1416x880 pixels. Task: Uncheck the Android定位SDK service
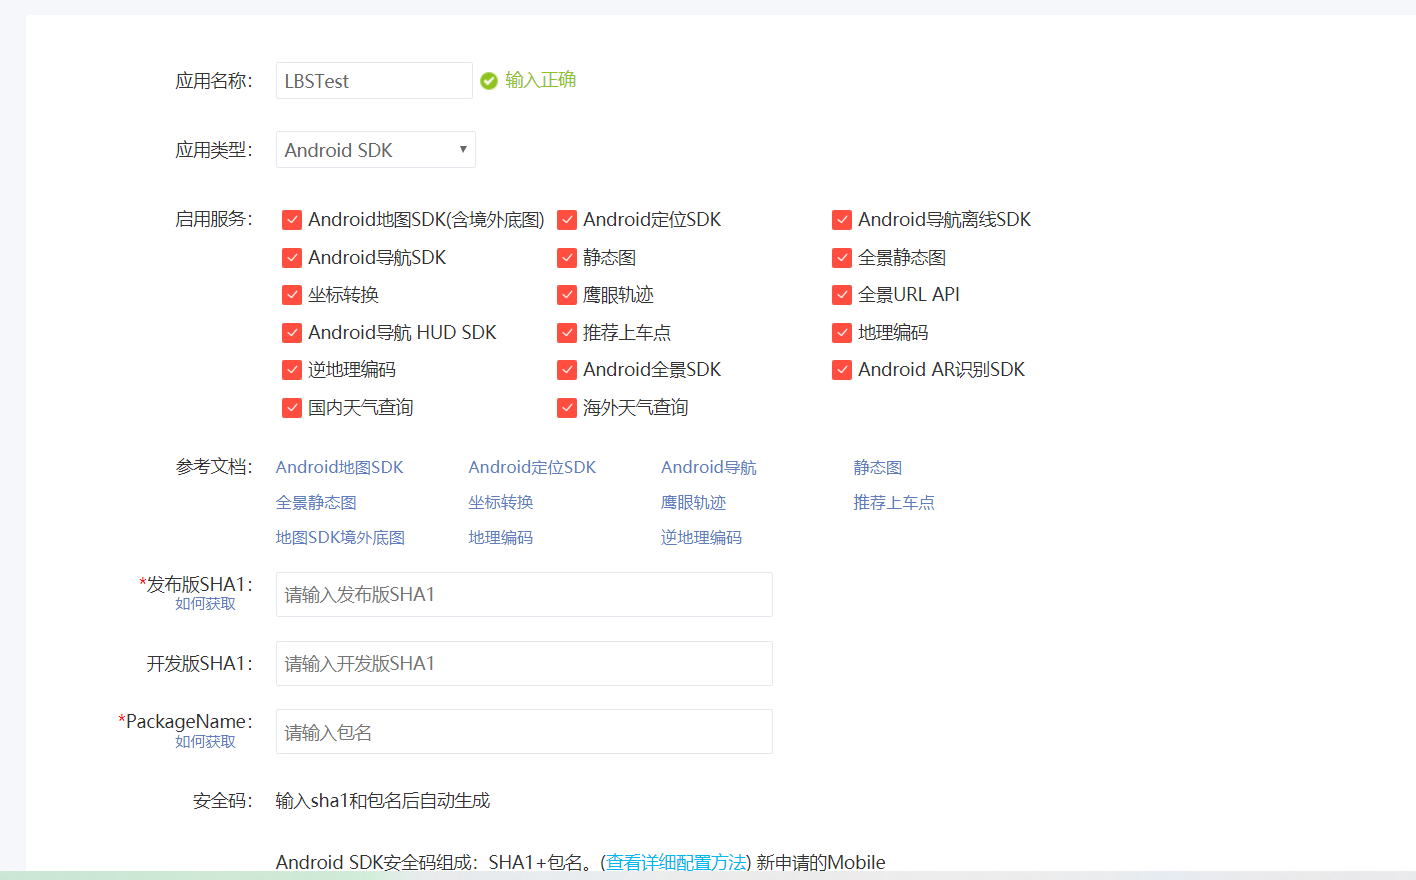(566, 219)
